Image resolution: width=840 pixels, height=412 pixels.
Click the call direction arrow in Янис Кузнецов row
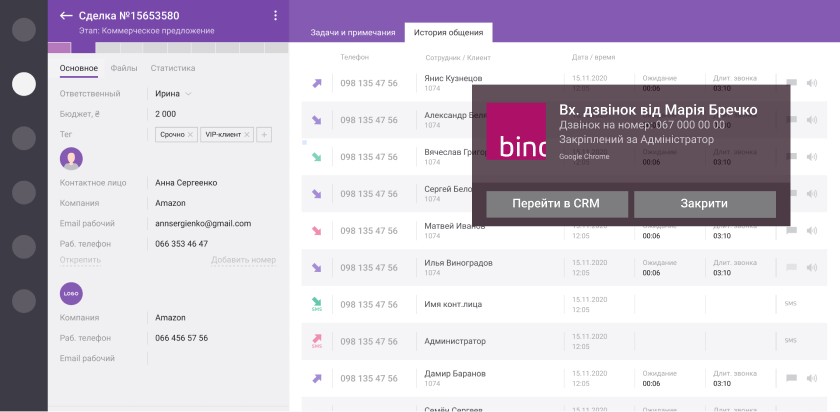pos(317,83)
